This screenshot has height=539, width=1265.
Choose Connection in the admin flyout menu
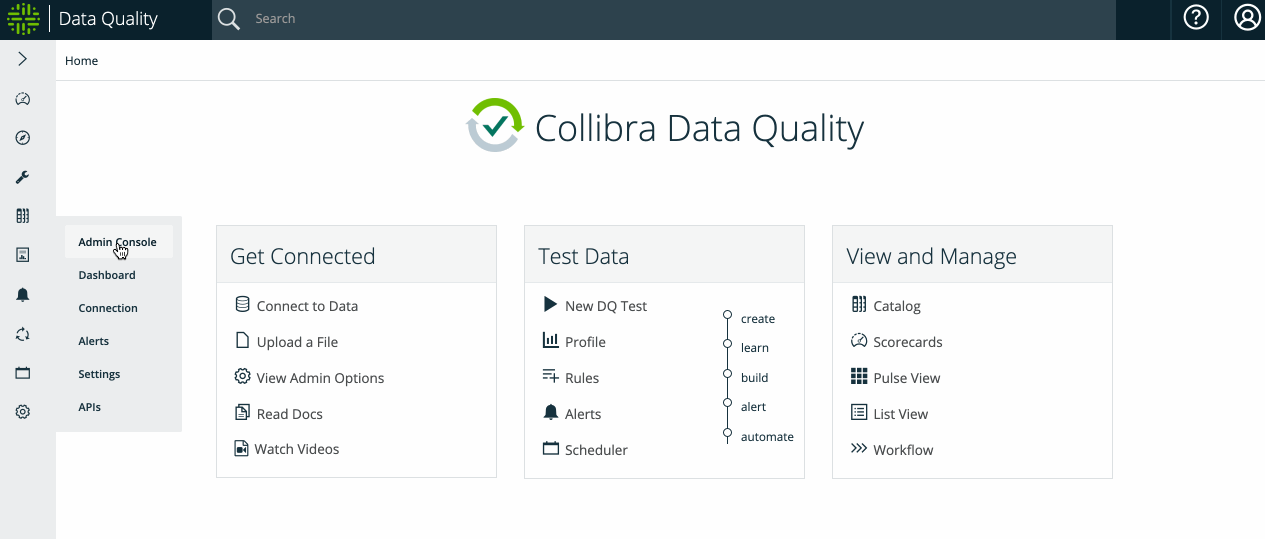pos(108,308)
